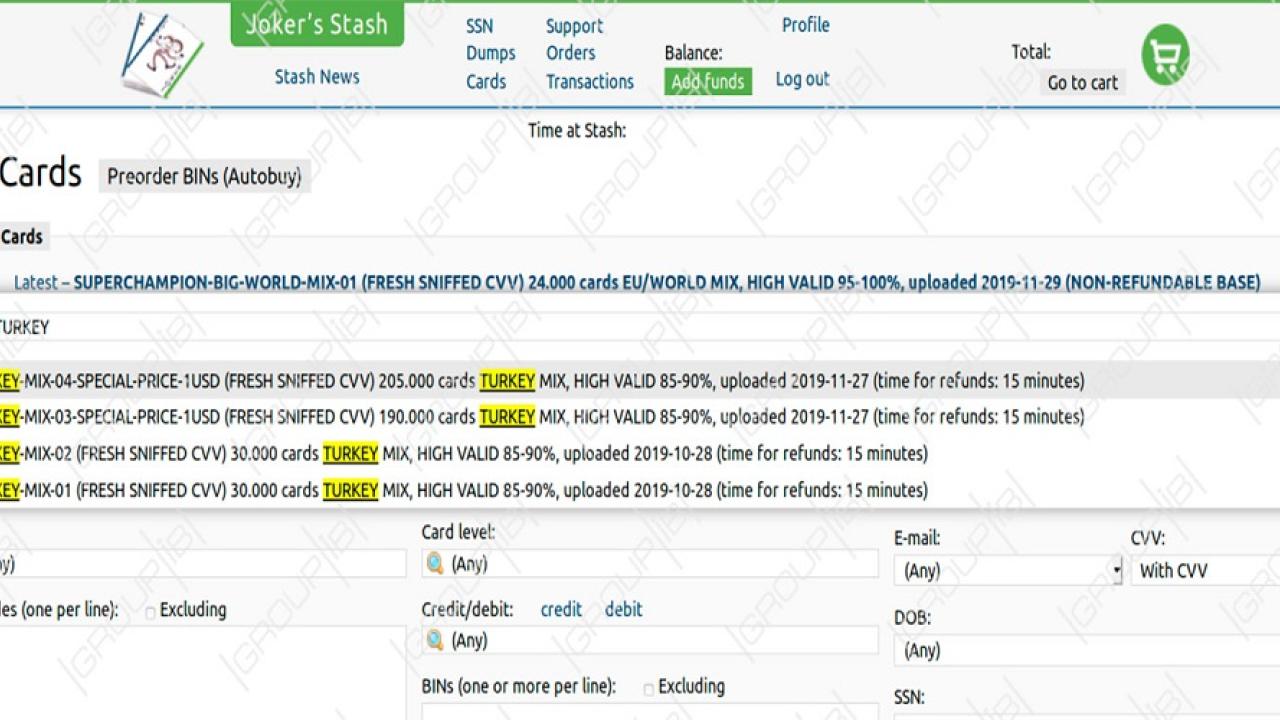The height and width of the screenshot is (720, 1280).
Task: Select the Cards tab below the heading
Action: (22, 237)
